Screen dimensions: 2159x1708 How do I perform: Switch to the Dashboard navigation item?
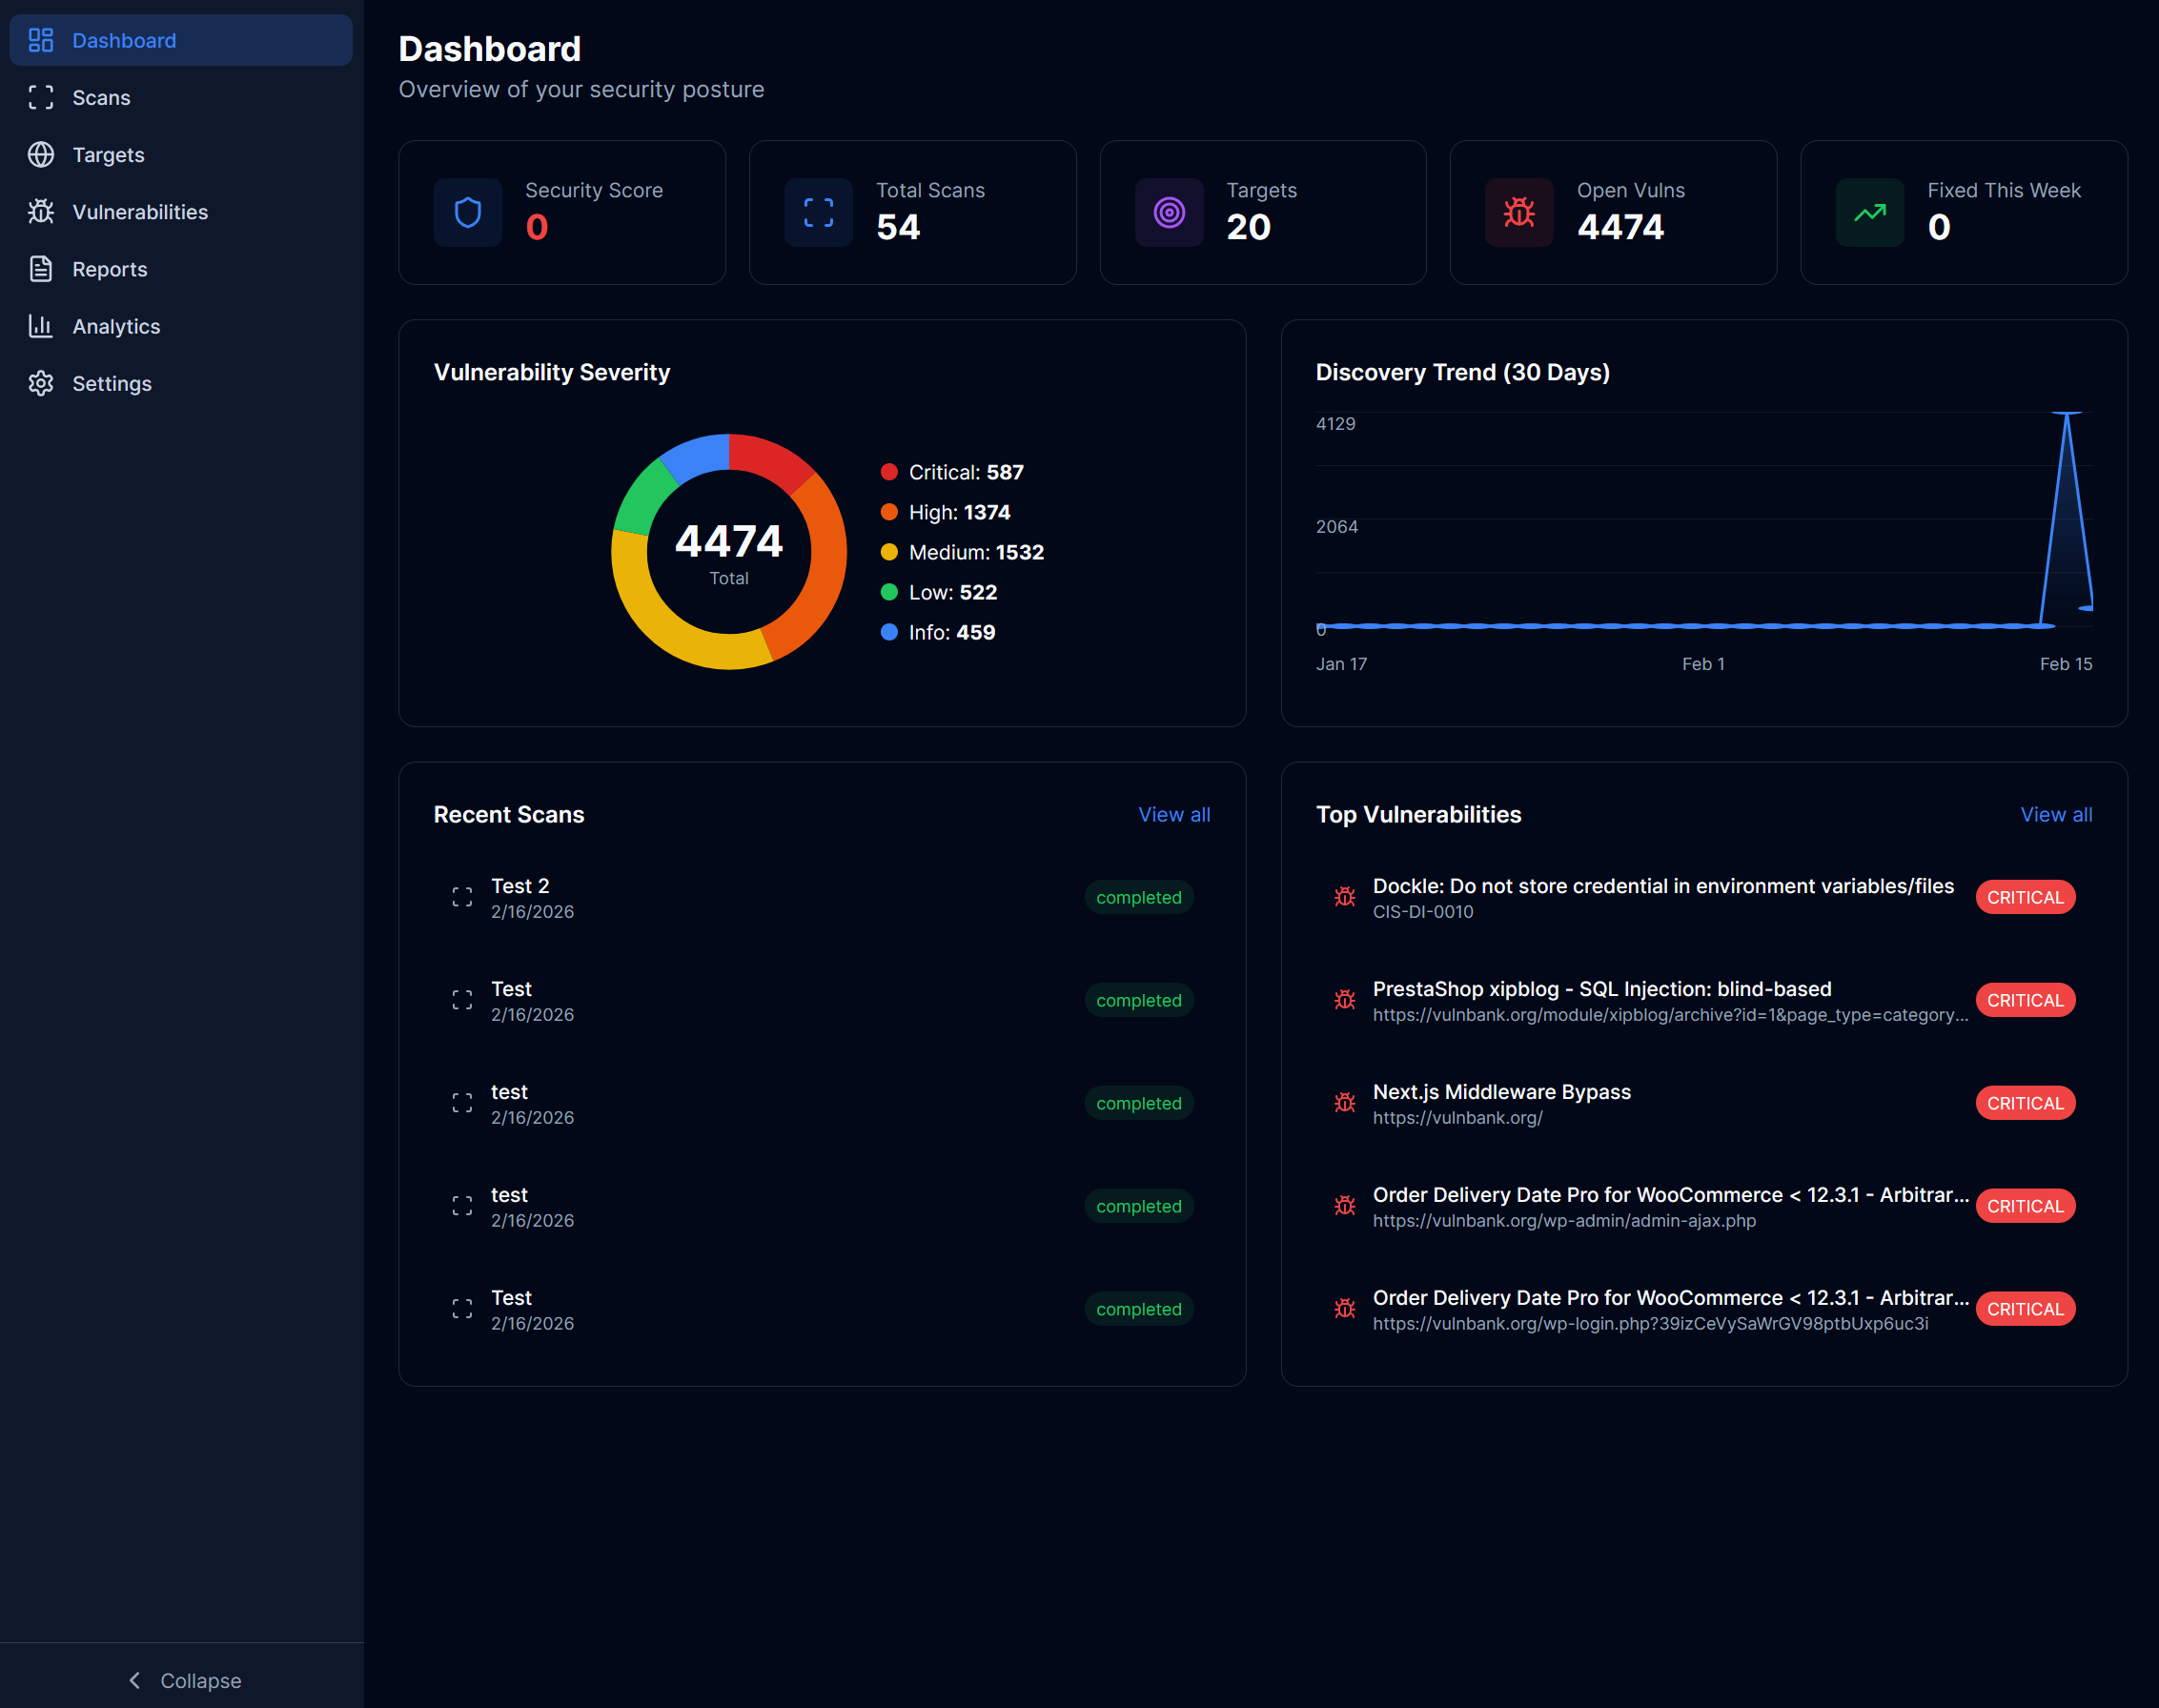coord(124,40)
